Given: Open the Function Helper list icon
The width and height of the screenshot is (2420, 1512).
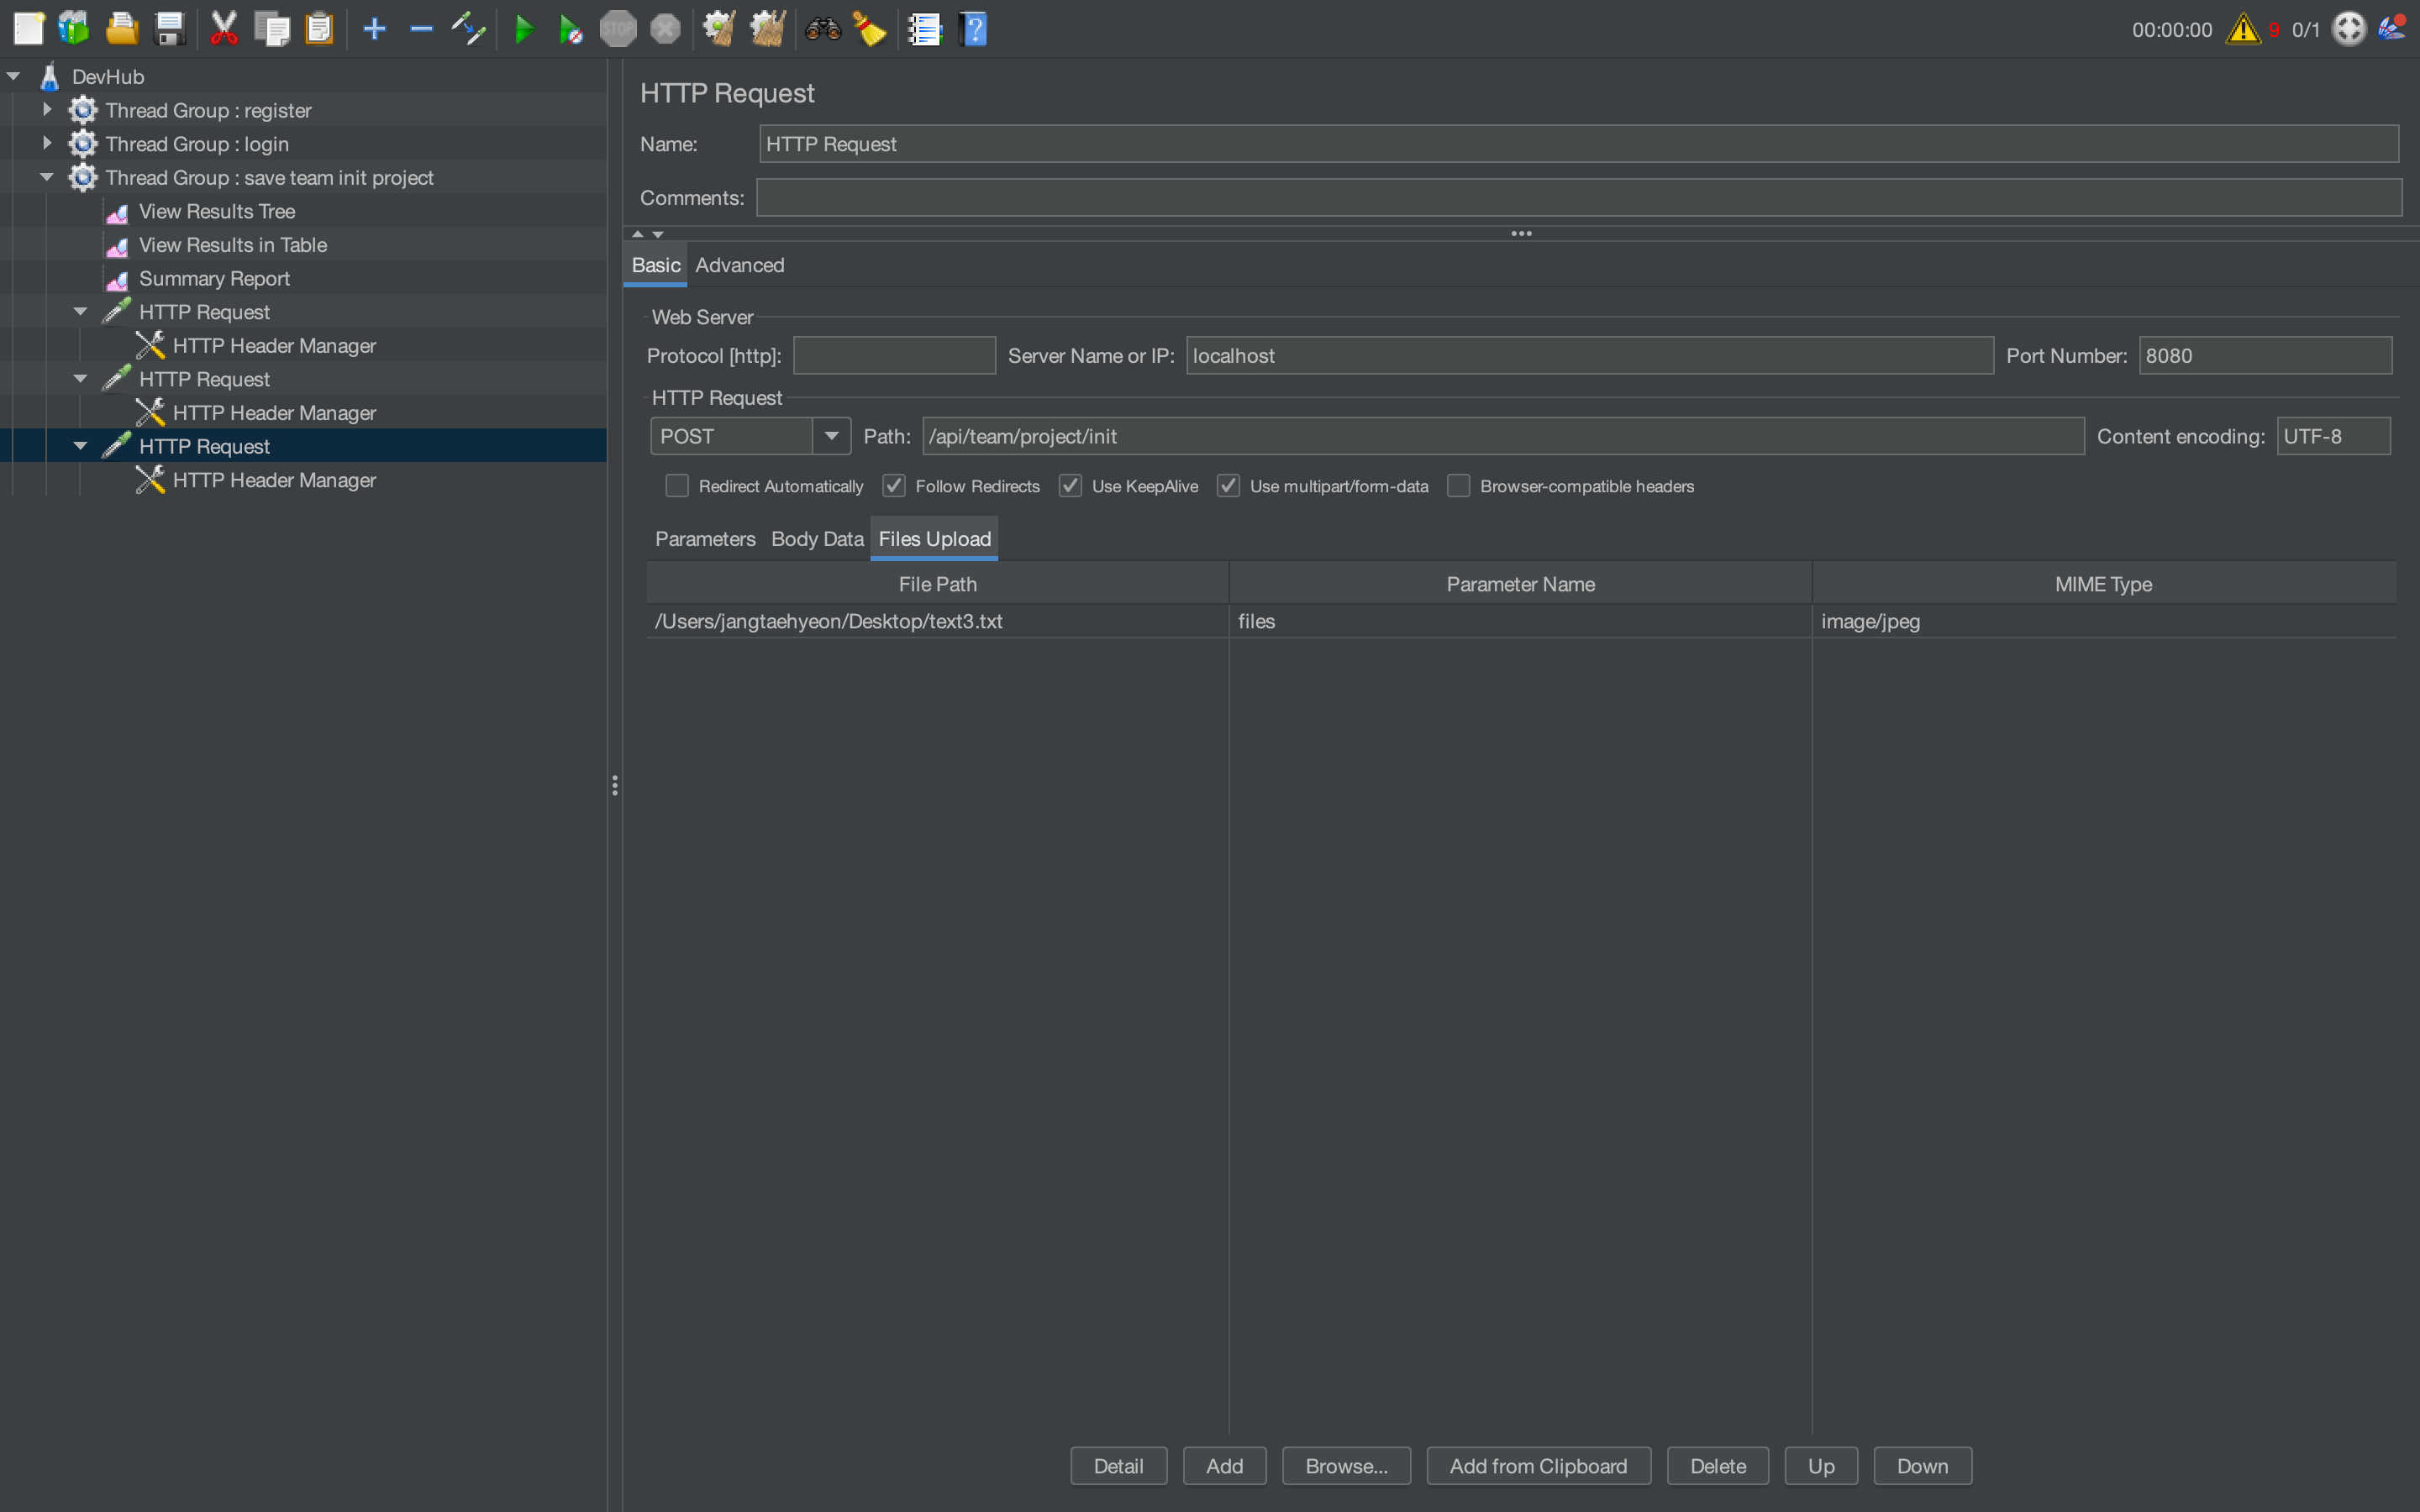Looking at the screenshot, I should pos(924,29).
